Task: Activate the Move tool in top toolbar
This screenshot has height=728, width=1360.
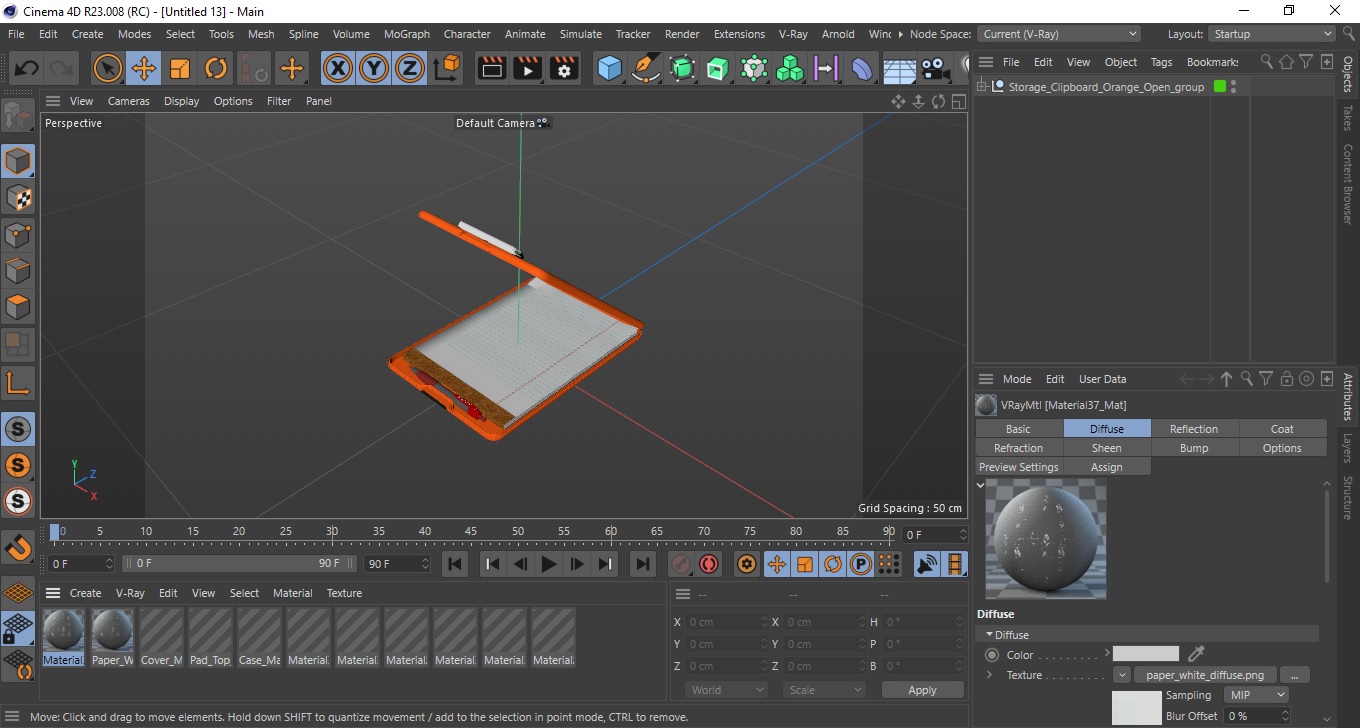Action: (x=144, y=69)
